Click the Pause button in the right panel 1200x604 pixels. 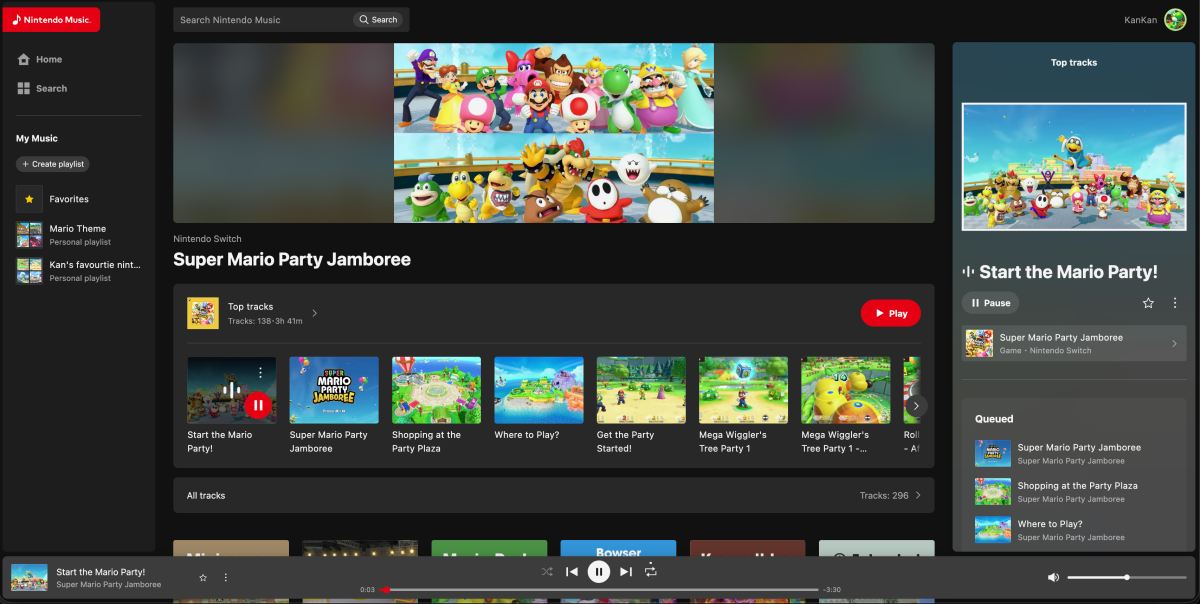[x=990, y=303]
